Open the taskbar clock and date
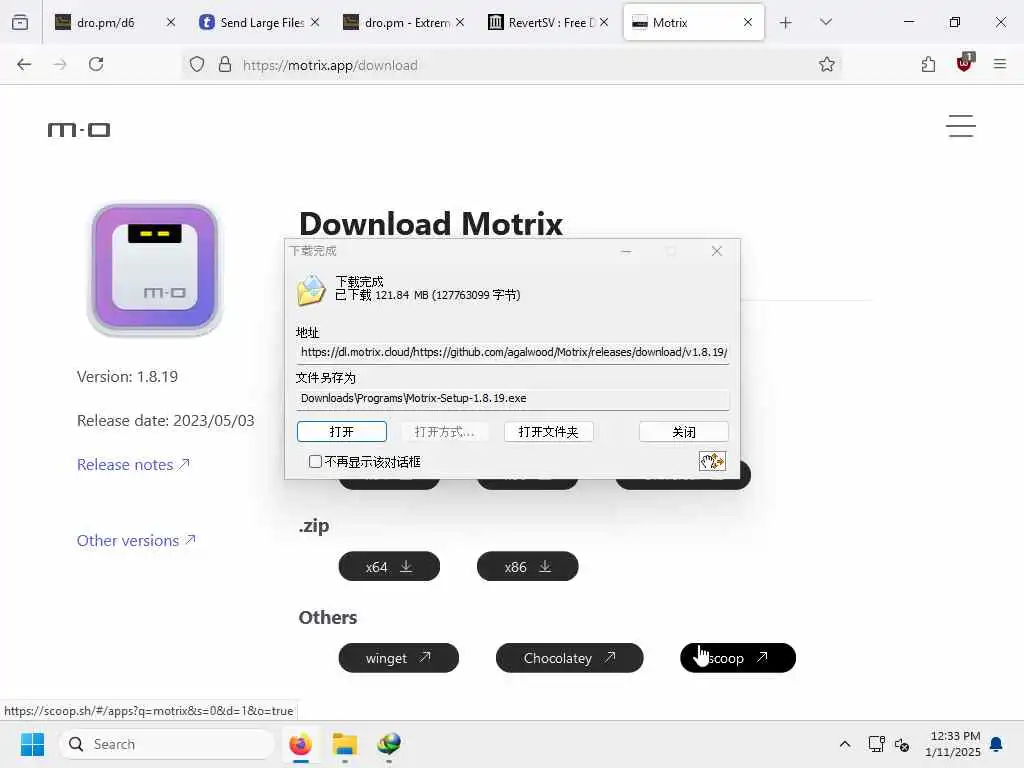 (953, 744)
